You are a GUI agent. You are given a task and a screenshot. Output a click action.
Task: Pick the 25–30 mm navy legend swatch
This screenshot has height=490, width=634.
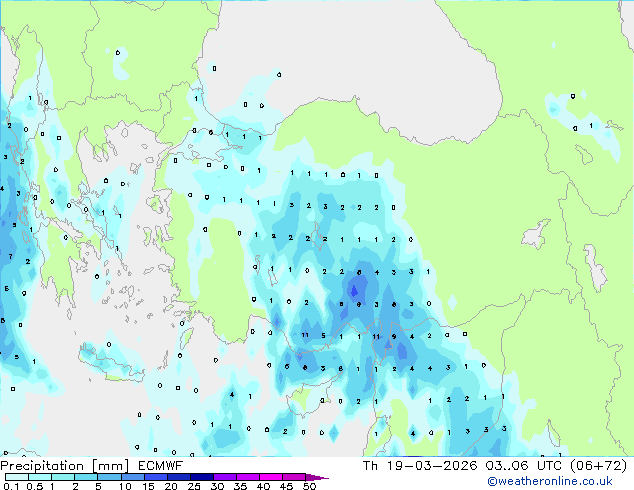(x=201, y=477)
